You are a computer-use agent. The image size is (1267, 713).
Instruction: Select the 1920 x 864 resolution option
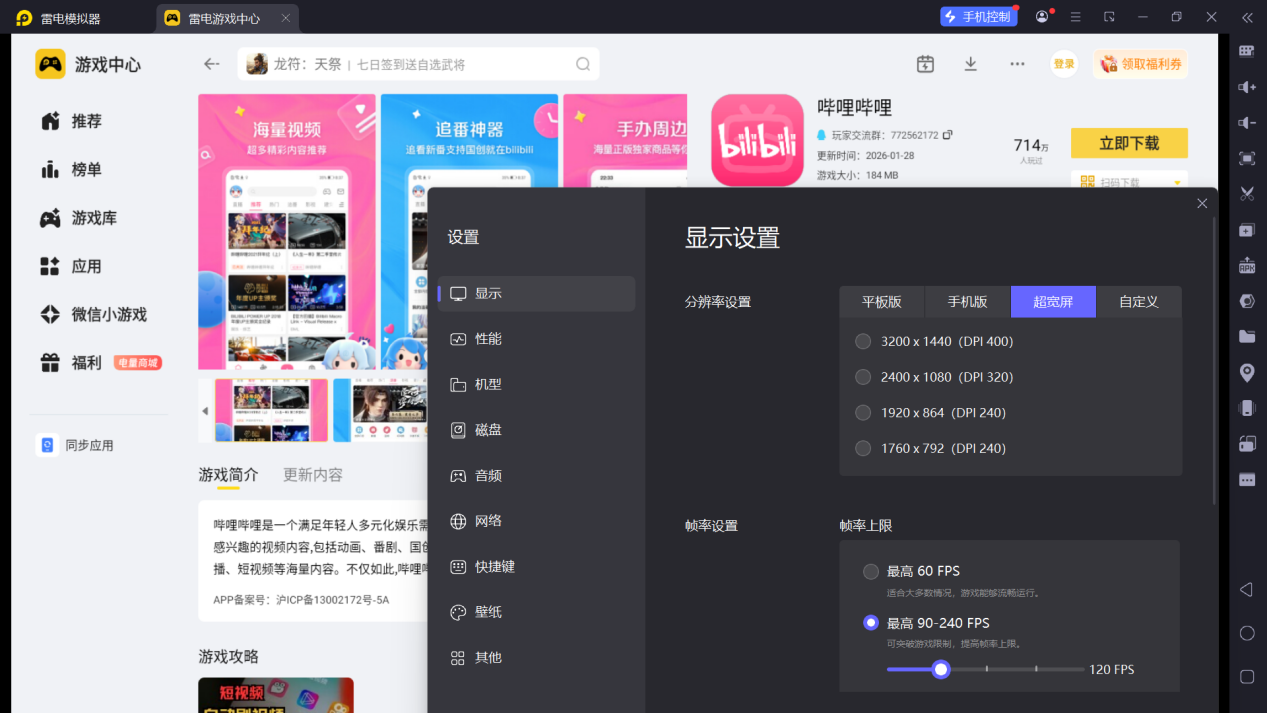pos(863,413)
